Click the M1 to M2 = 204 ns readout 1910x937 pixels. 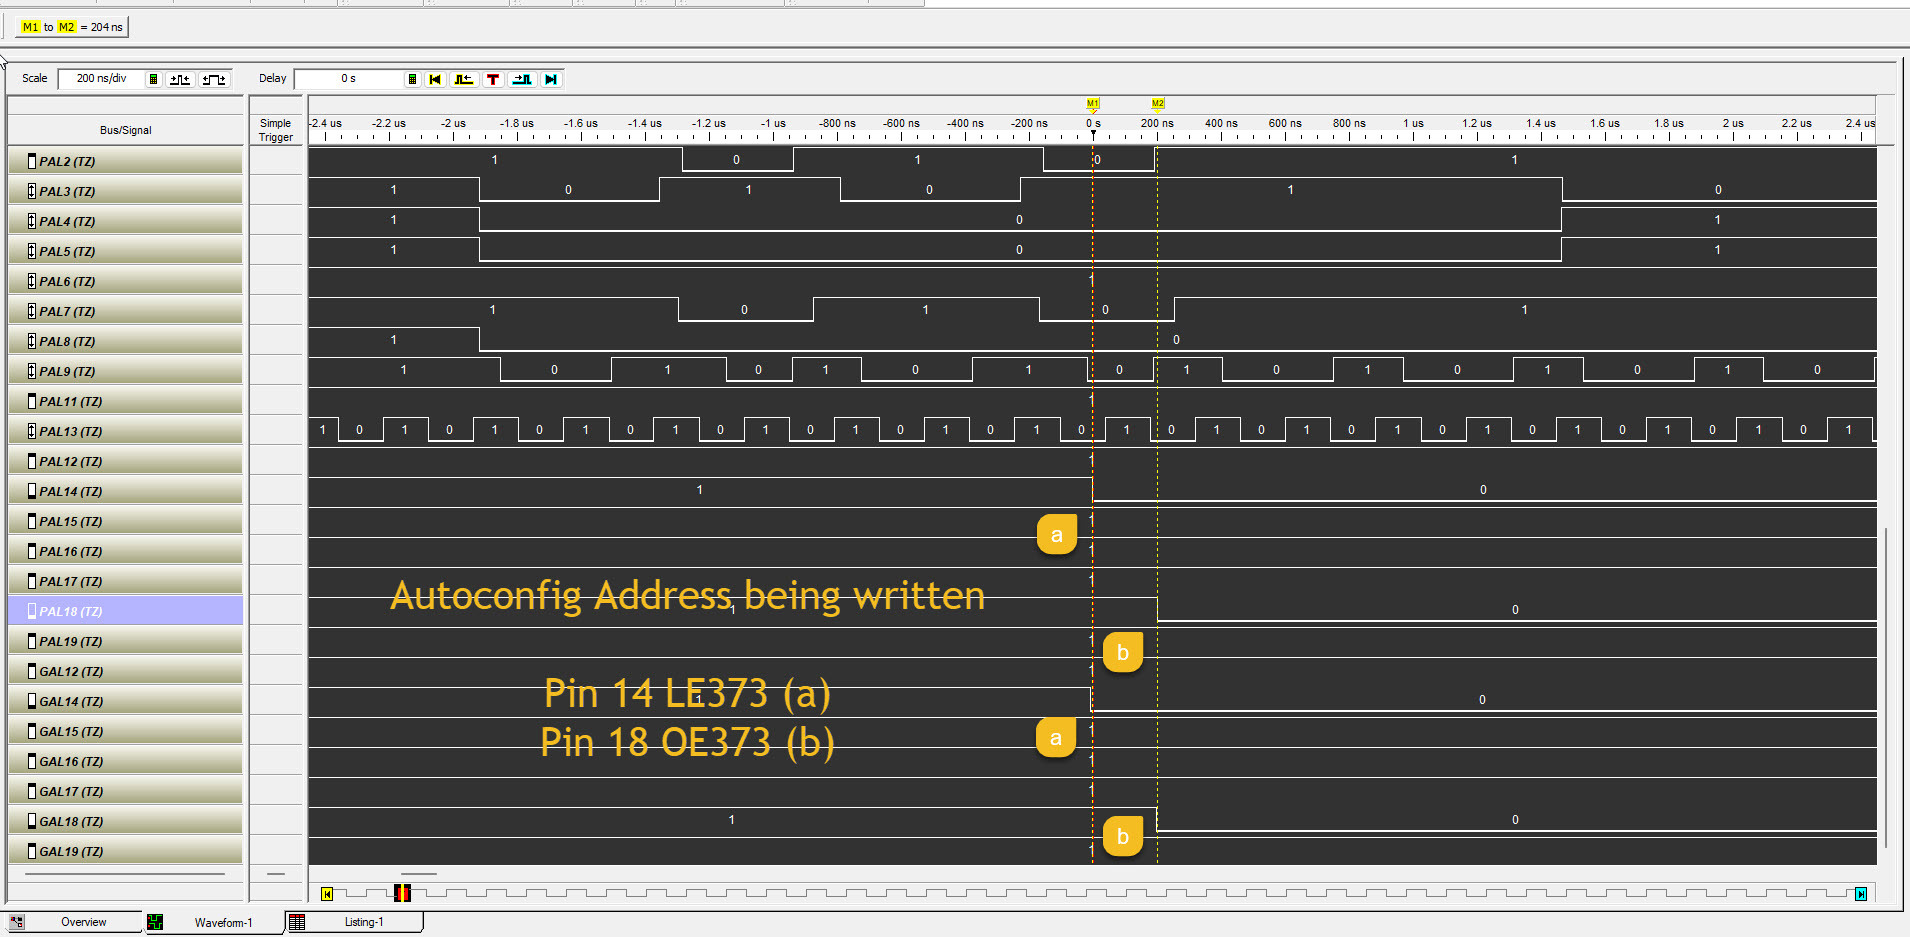tap(72, 27)
